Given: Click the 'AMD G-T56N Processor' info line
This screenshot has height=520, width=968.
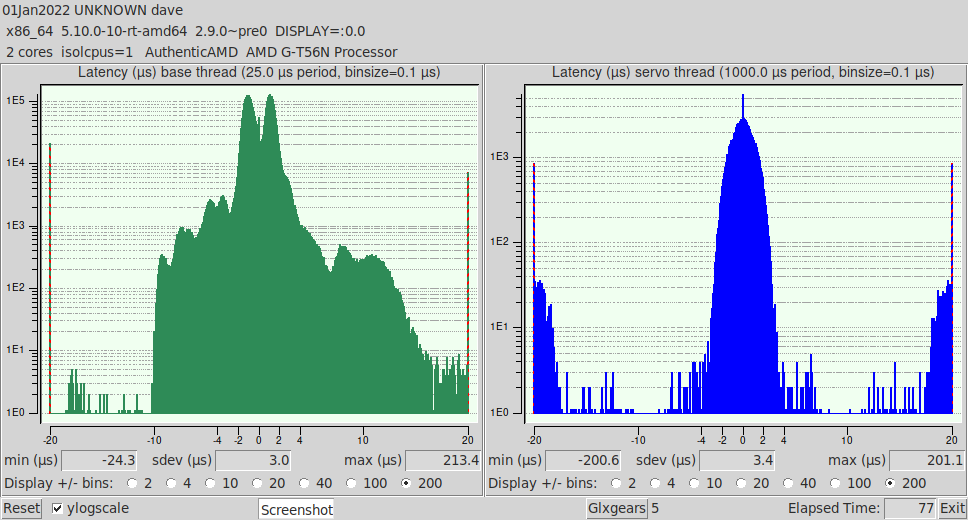Looking at the screenshot, I should click(322, 52).
